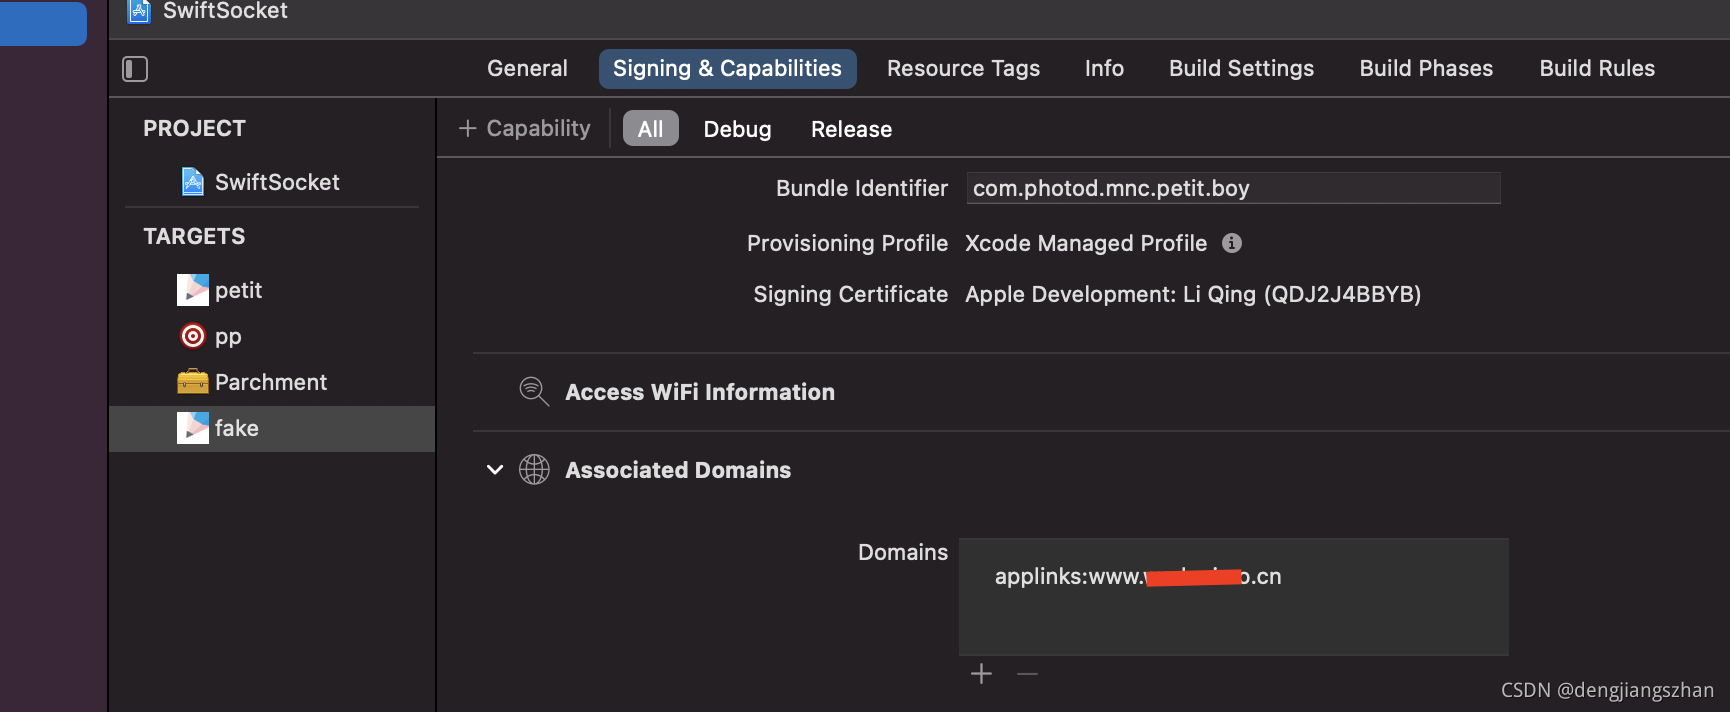Click the + Capability button
The image size is (1730, 712).
pos(524,128)
